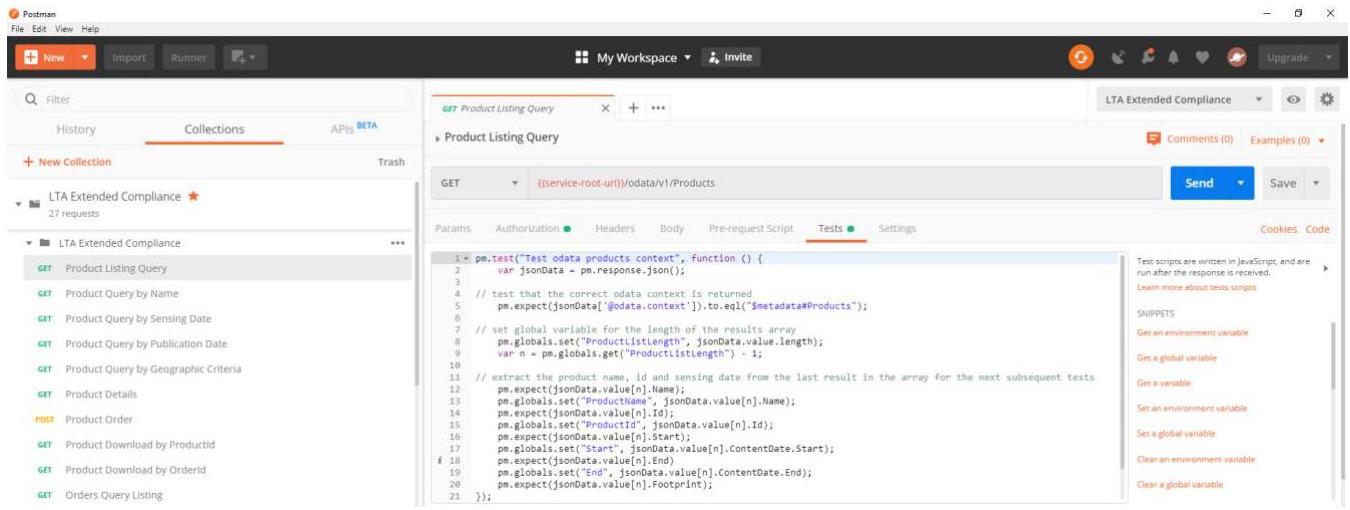Click the search filter magnifier icon

tap(31, 100)
